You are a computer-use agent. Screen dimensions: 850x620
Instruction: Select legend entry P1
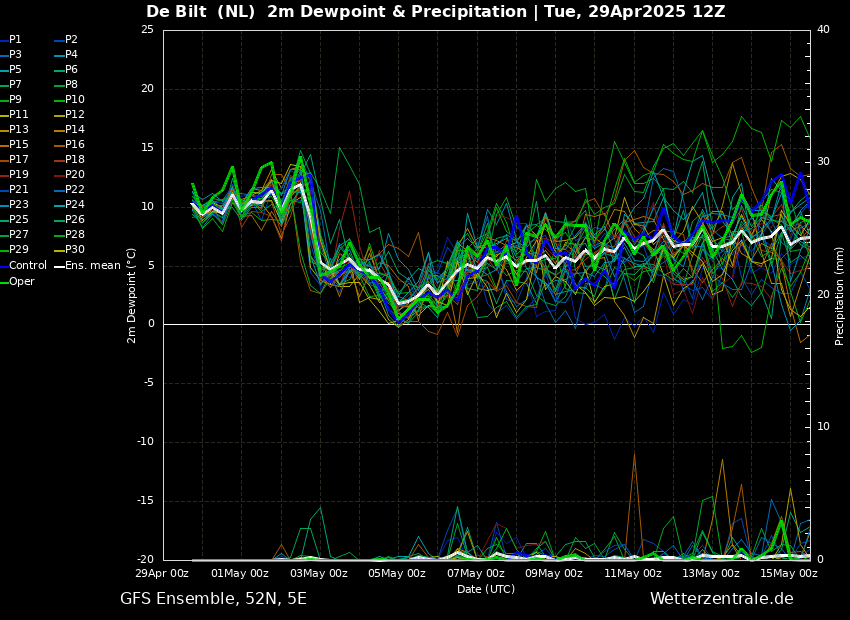pyautogui.click(x=11, y=40)
